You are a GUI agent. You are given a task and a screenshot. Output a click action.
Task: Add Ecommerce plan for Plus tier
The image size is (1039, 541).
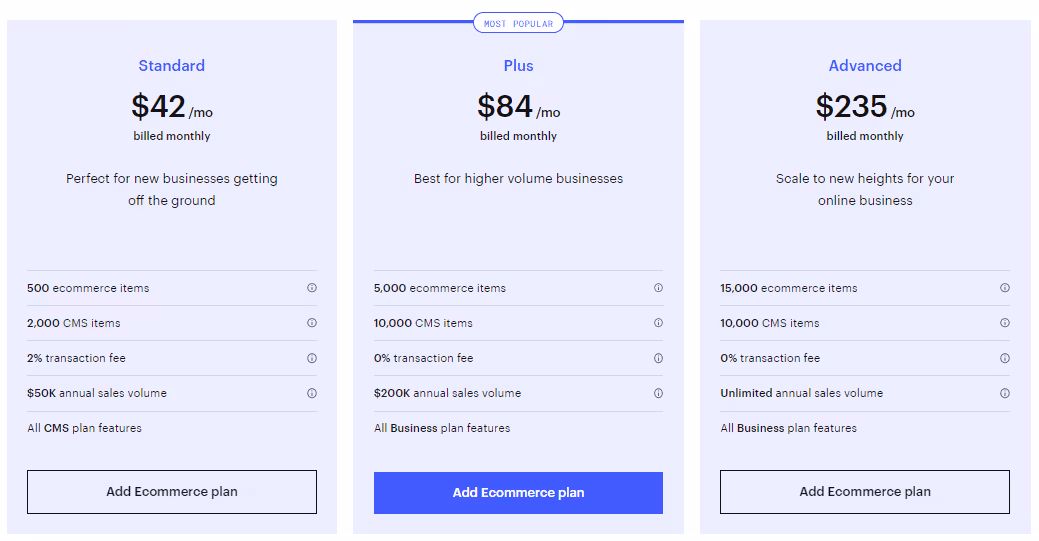click(x=518, y=493)
